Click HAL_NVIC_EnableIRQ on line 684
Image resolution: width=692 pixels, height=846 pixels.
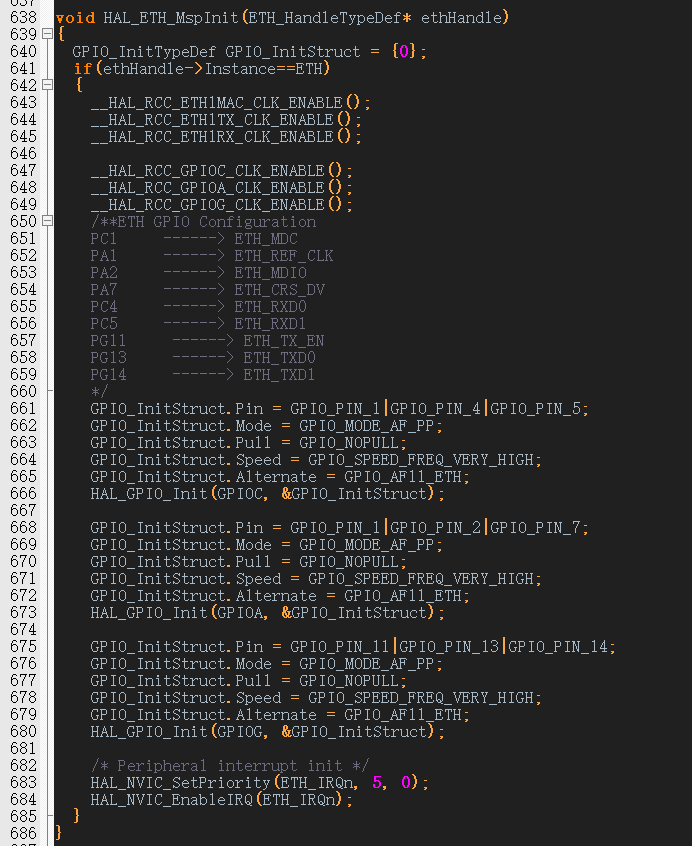coord(172,800)
